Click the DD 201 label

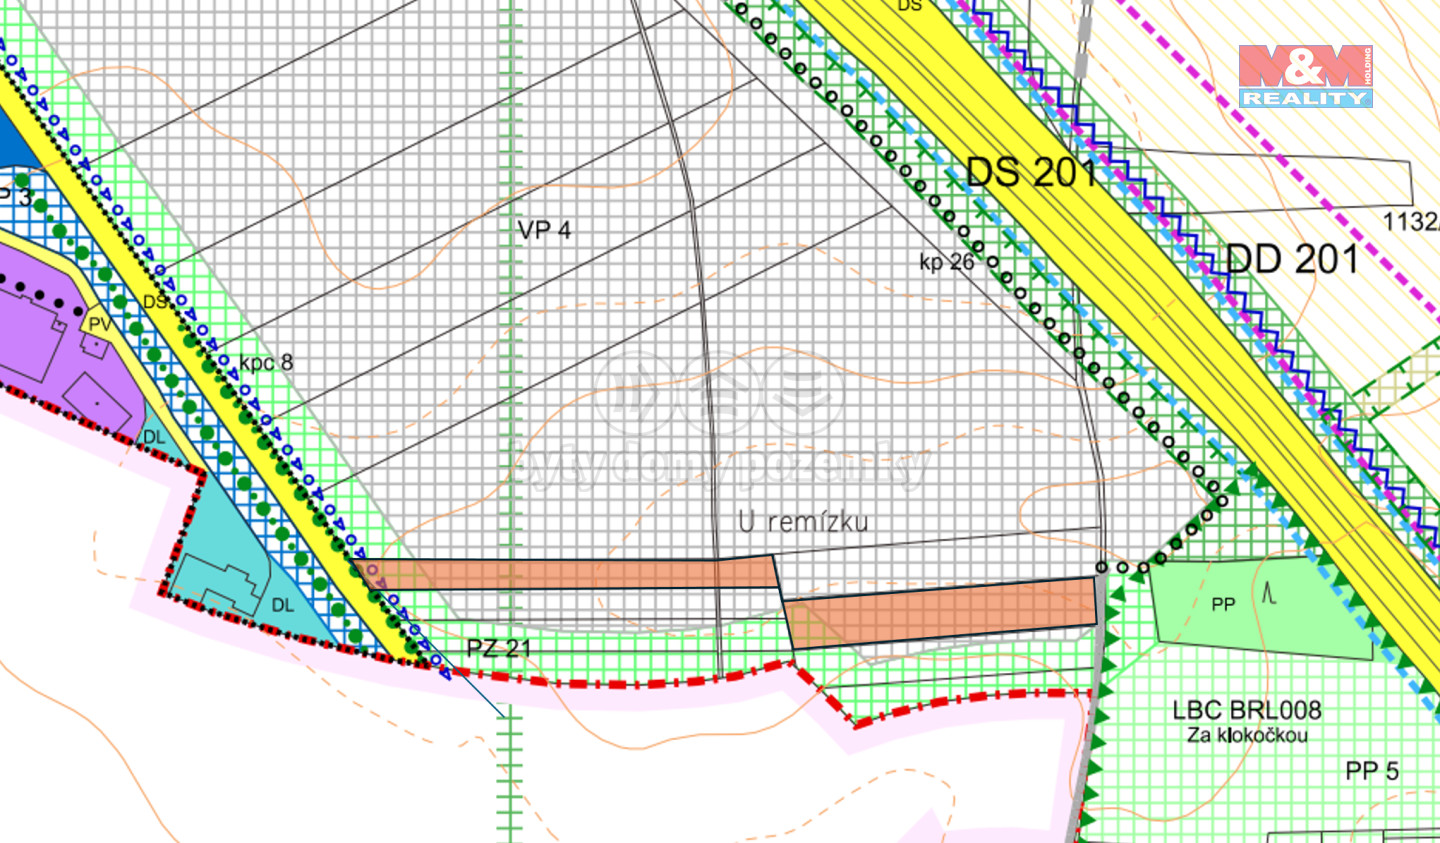1293,259
